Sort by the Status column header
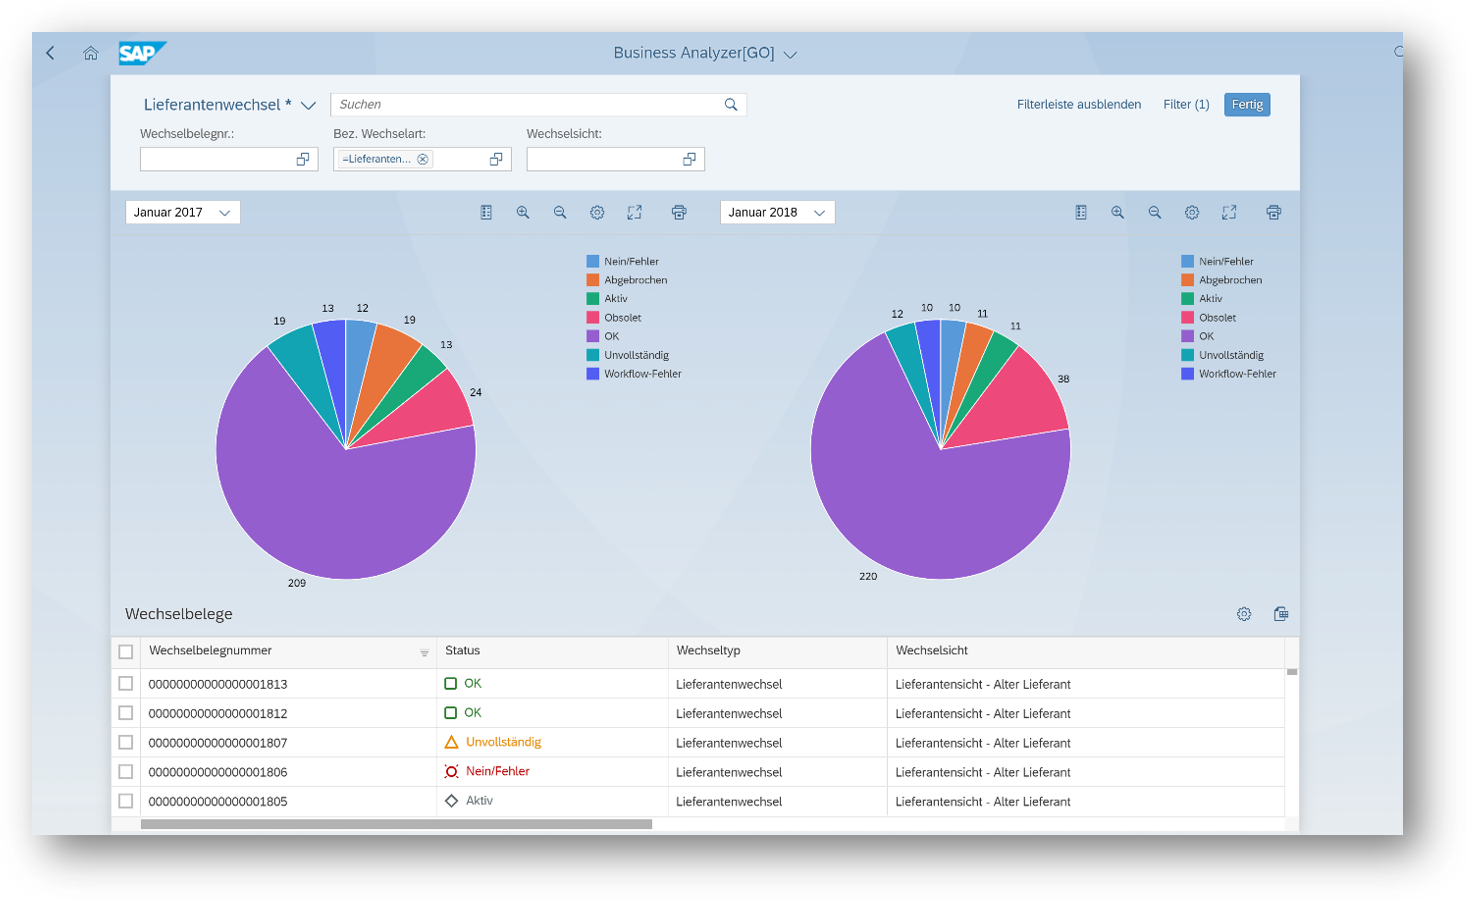 point(463,651)
